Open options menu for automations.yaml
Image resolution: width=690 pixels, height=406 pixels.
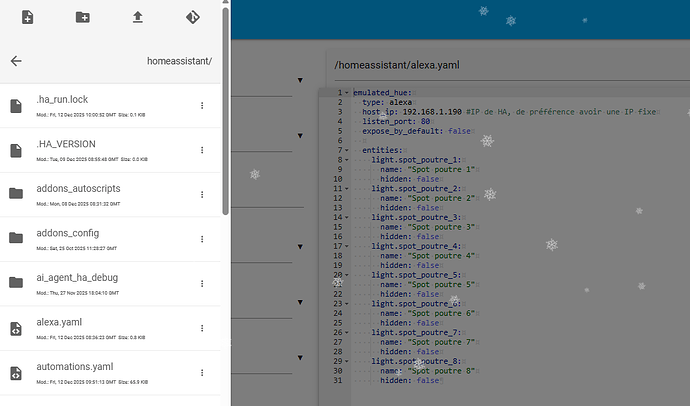(202, 373)
